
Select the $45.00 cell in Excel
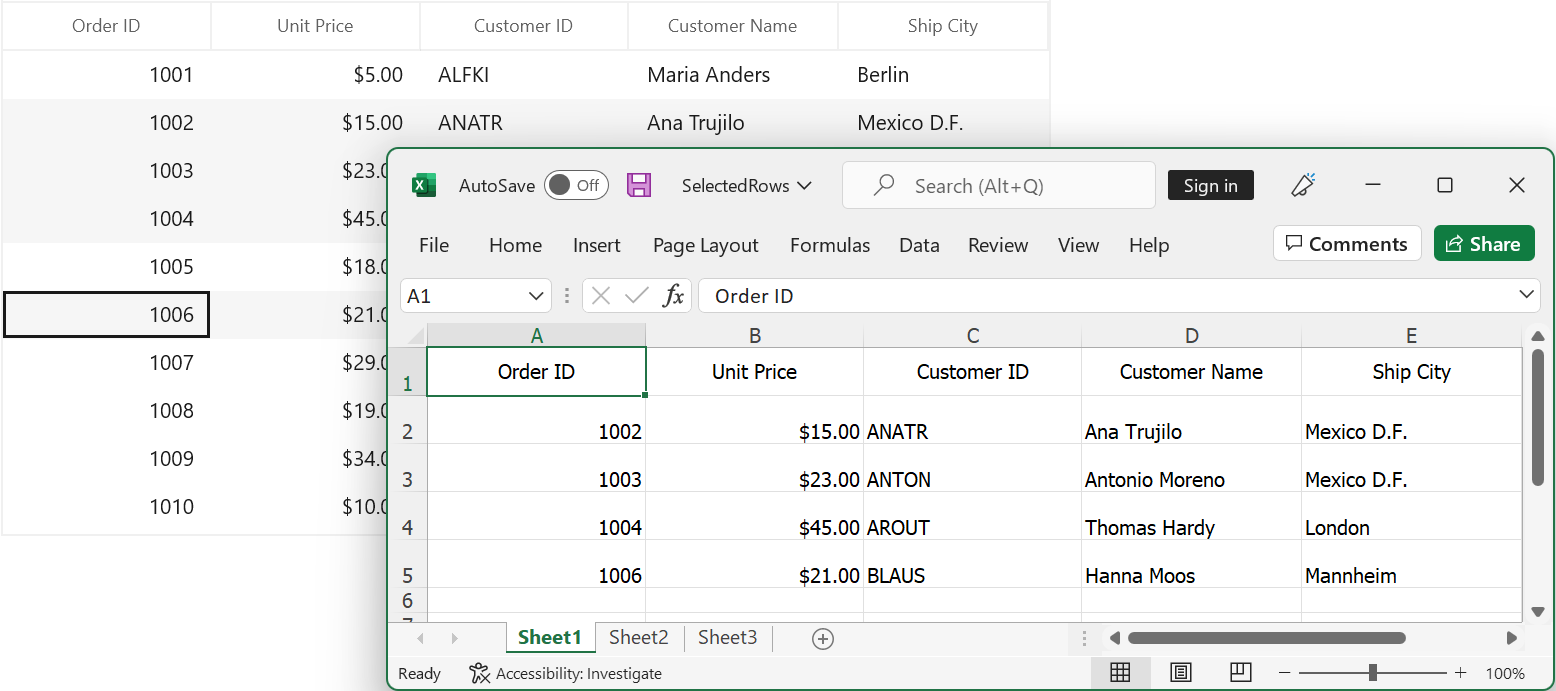coord(755,517)
